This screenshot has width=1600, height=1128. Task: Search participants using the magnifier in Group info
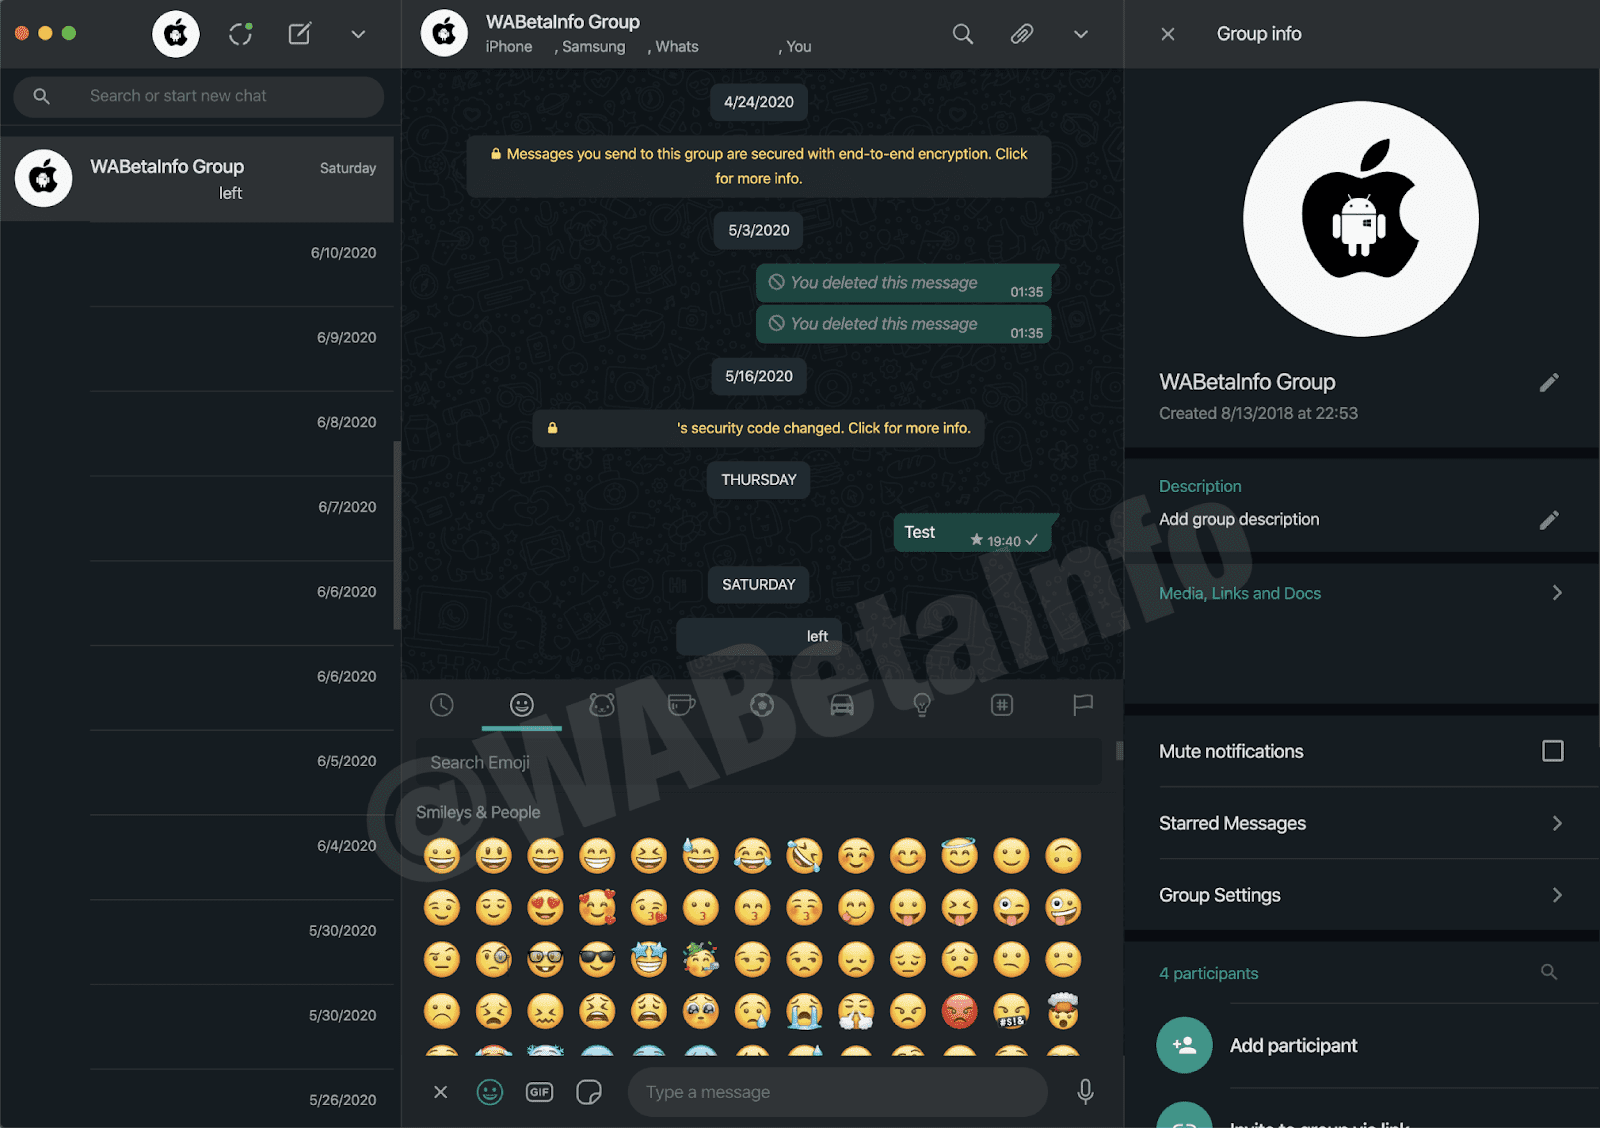pyautogui.click(x=1548, y=971)
